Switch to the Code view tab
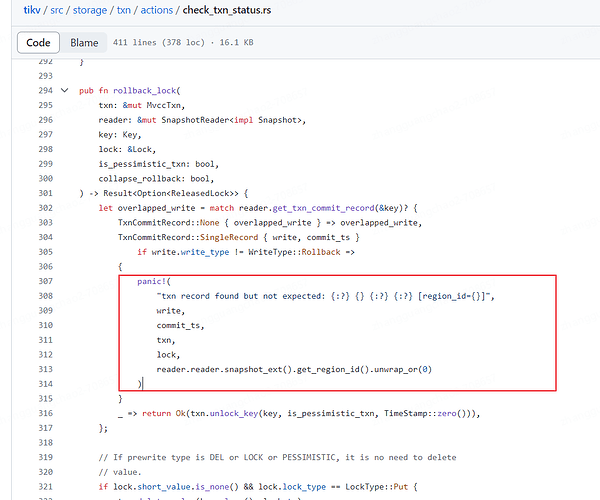The width and height of the screenshot is (600, 500). coord(38,42)
